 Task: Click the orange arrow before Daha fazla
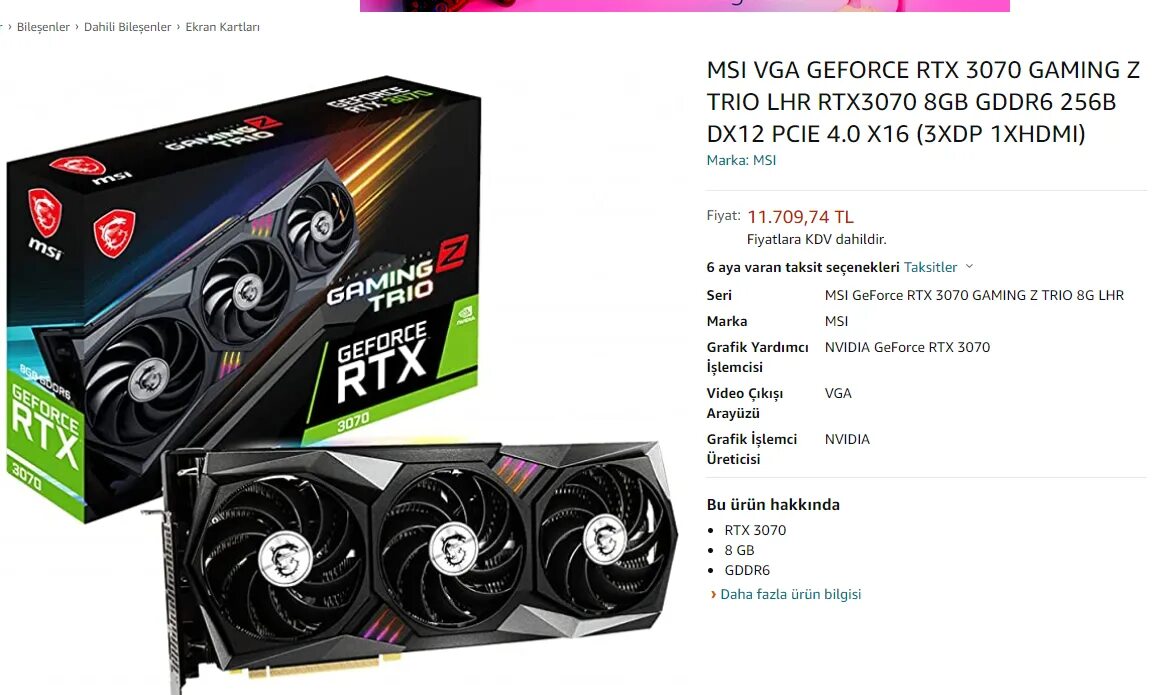[x=713, y=595]
